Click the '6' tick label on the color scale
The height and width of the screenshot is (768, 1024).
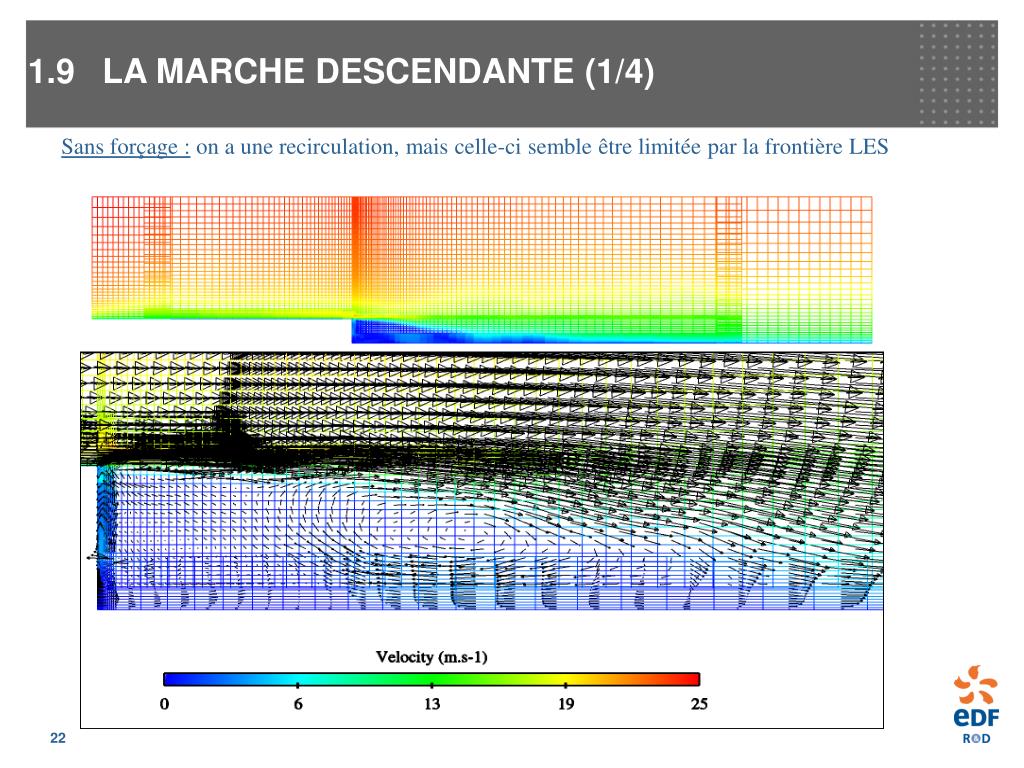pyautogui.click(x=298, y=704)
